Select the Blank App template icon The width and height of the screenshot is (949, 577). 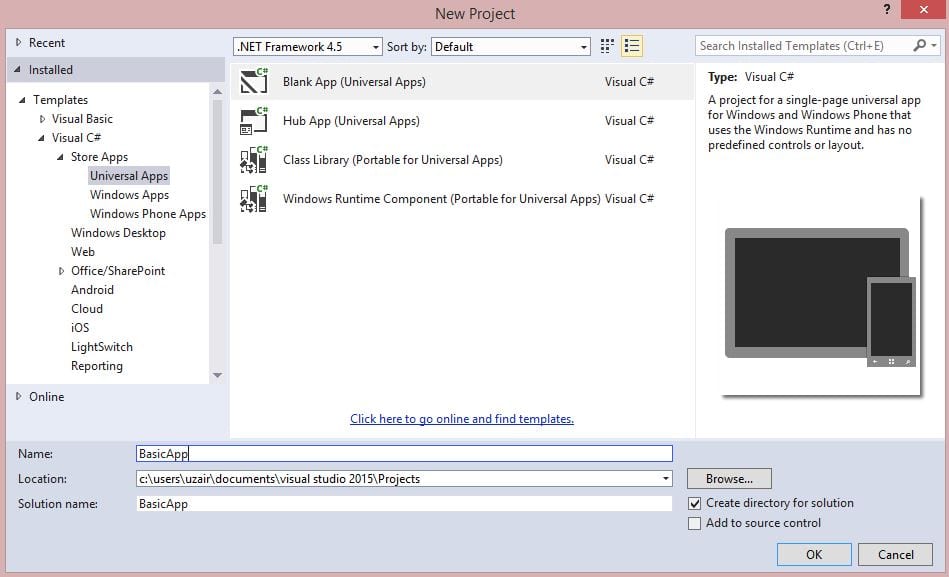pyautogui.click(x=254, y=82)
